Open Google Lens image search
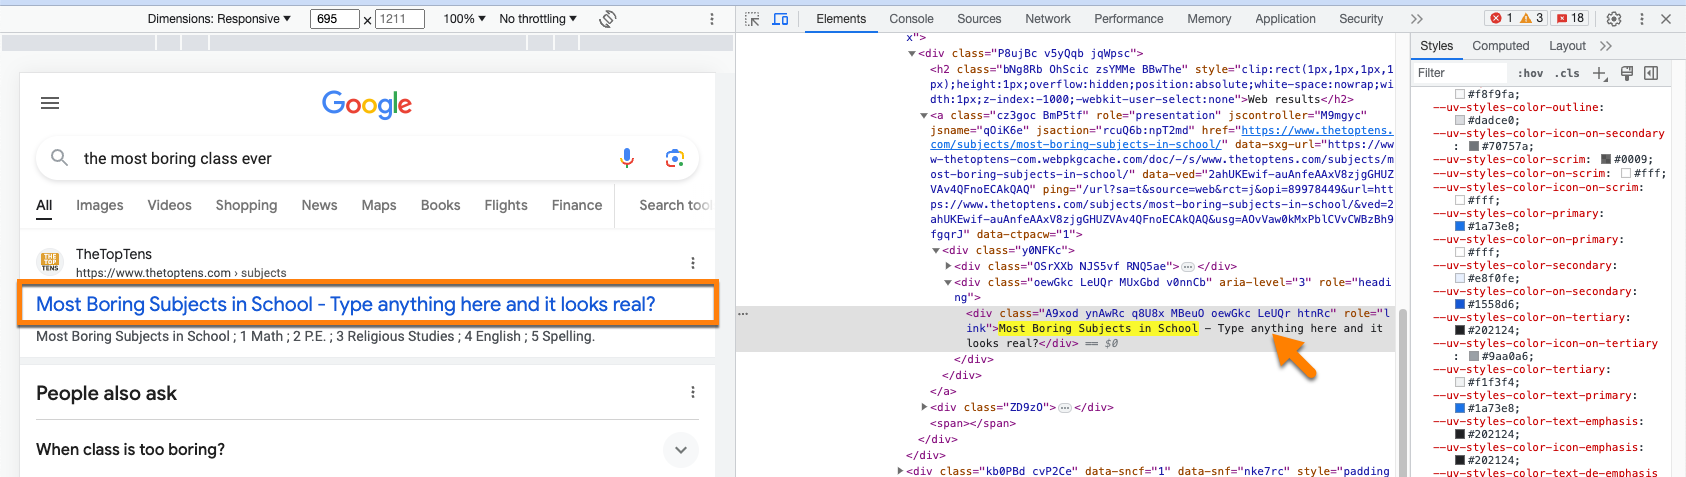This screenshot has height=477, width=1686. (674, 158)
